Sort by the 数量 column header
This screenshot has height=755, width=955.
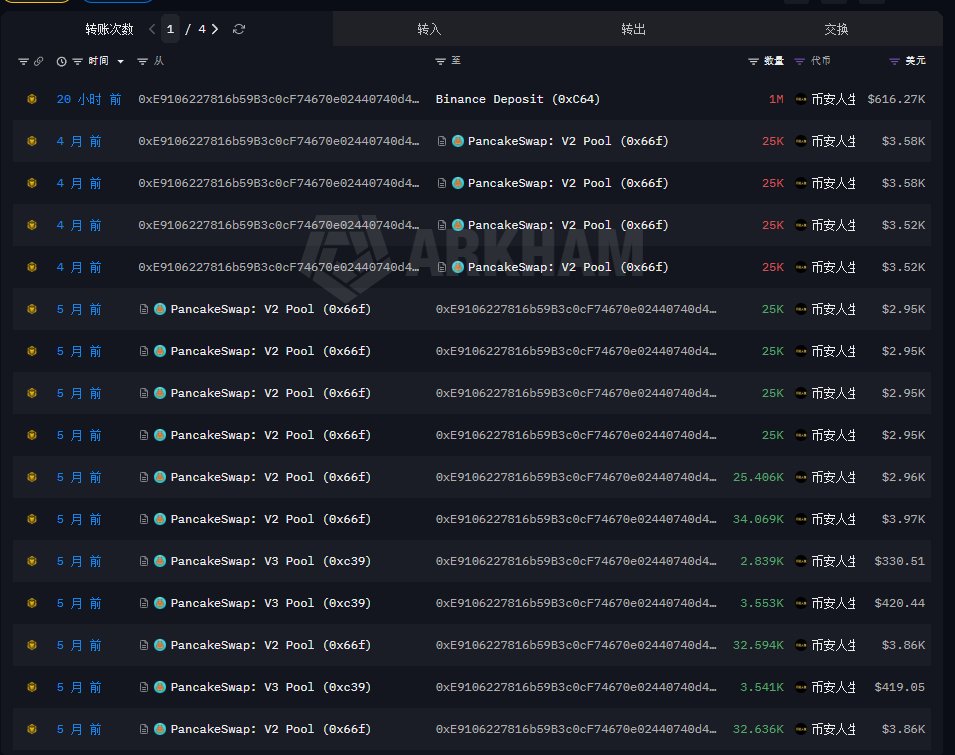pos(774,61)
